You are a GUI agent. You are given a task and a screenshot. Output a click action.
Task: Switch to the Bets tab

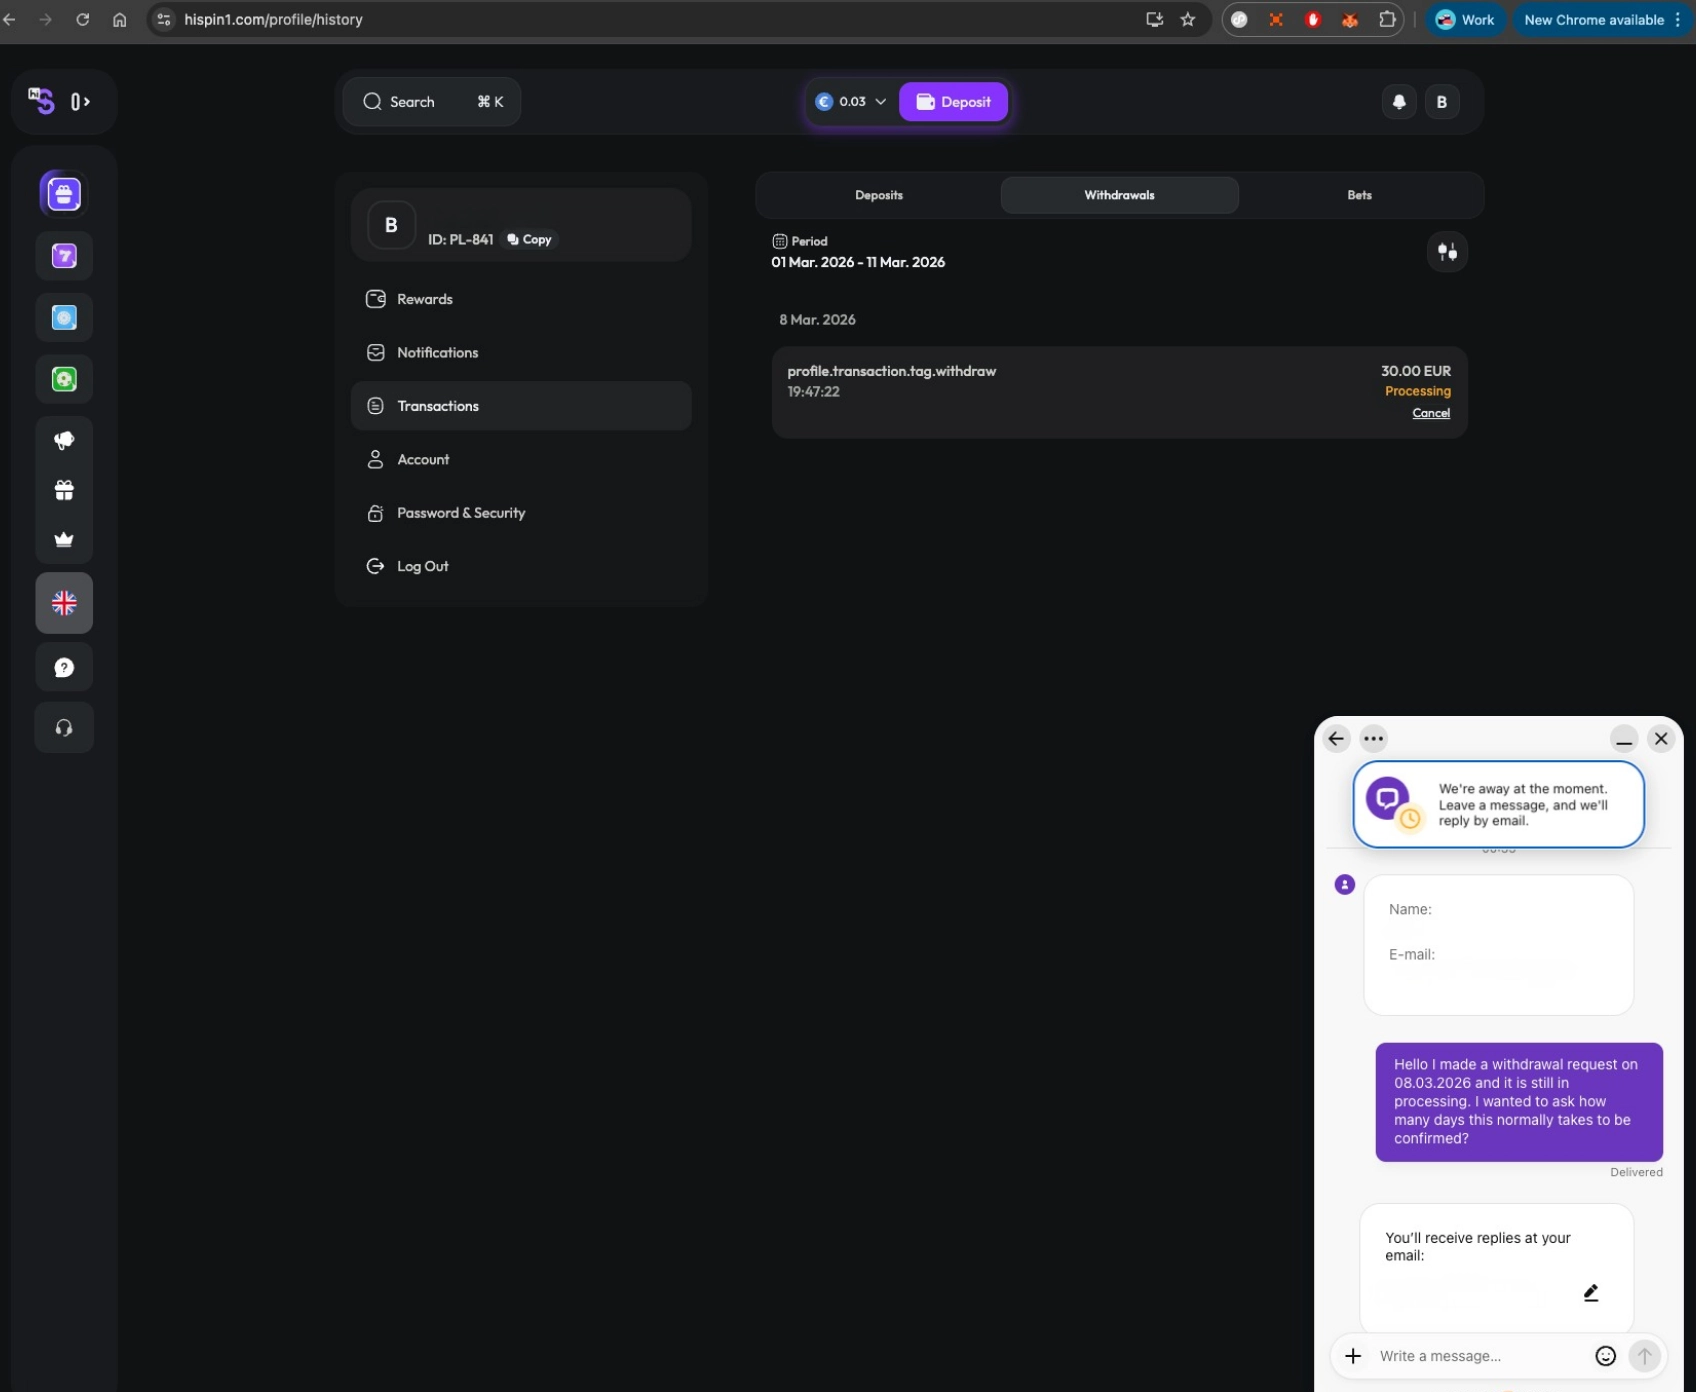click(x=1359, y=195)
